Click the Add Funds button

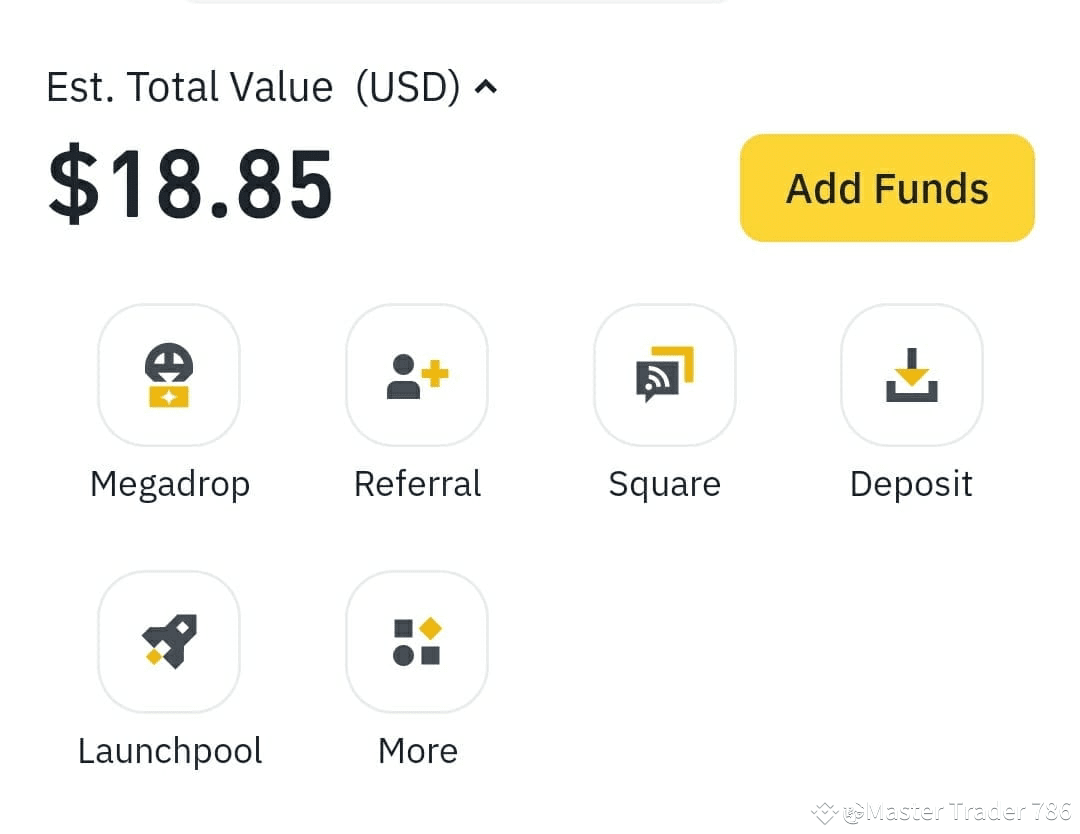click(x=887, y=188)
